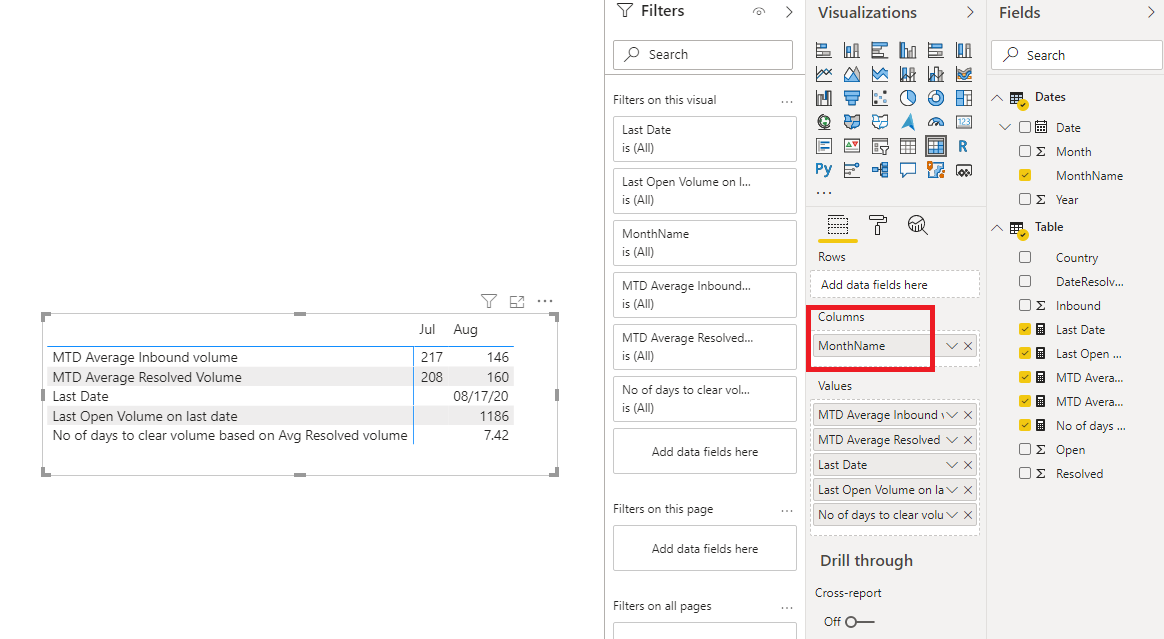Check the Inbound field checkbox
The width and height of the screenshot is (1164, 639).
pos(1025,305)
